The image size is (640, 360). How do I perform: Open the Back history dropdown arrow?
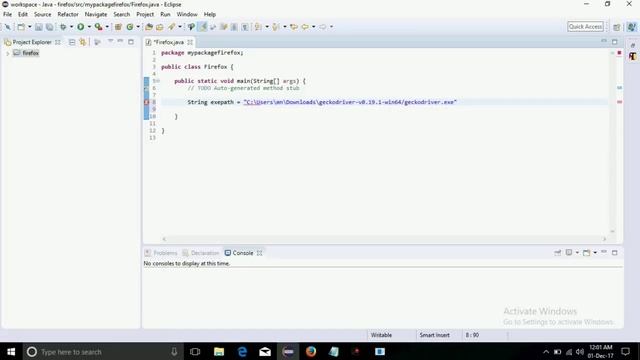[313, 27]
